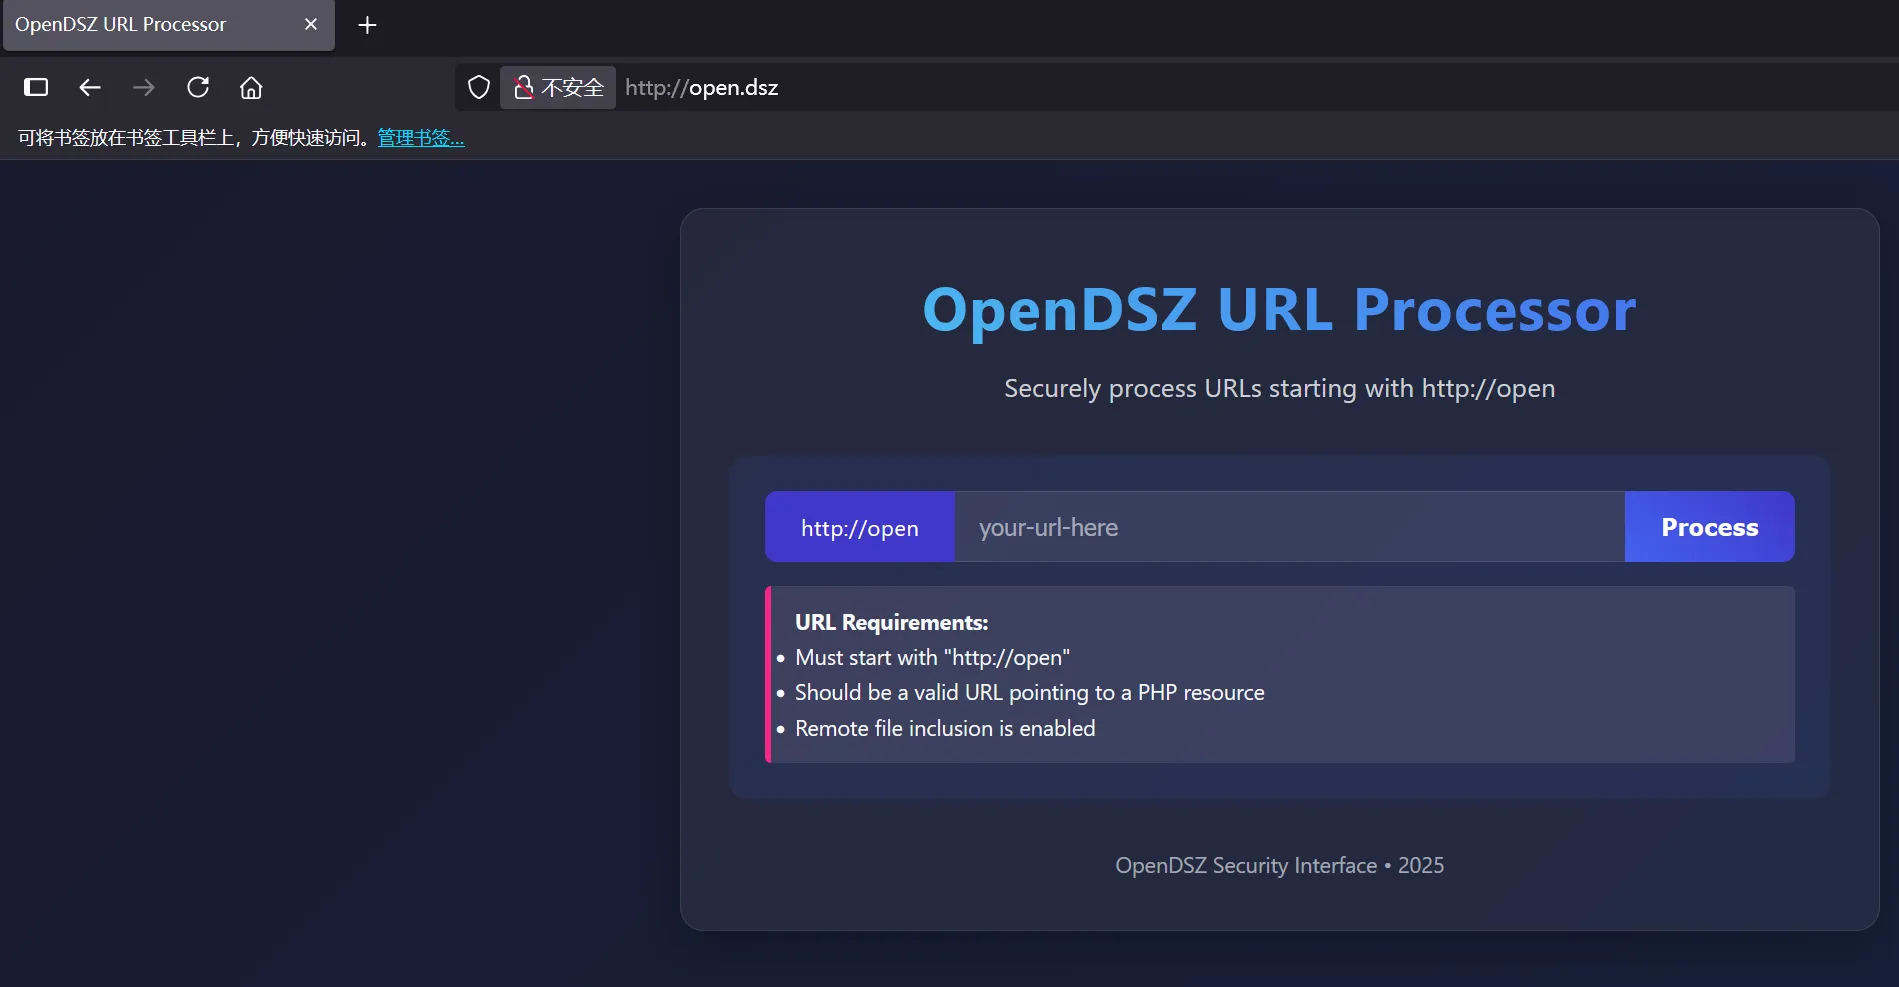Click the PHP resource requirement line
The height and width of the screenshot is (987, 1899).
1029,692
